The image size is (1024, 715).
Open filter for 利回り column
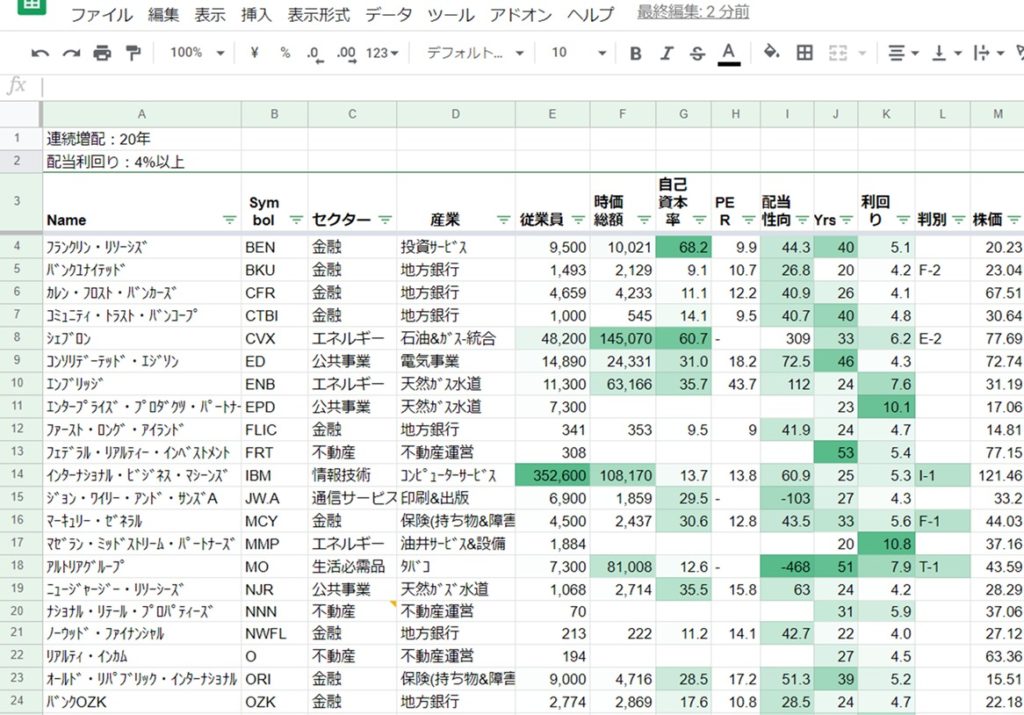point(903,220)
